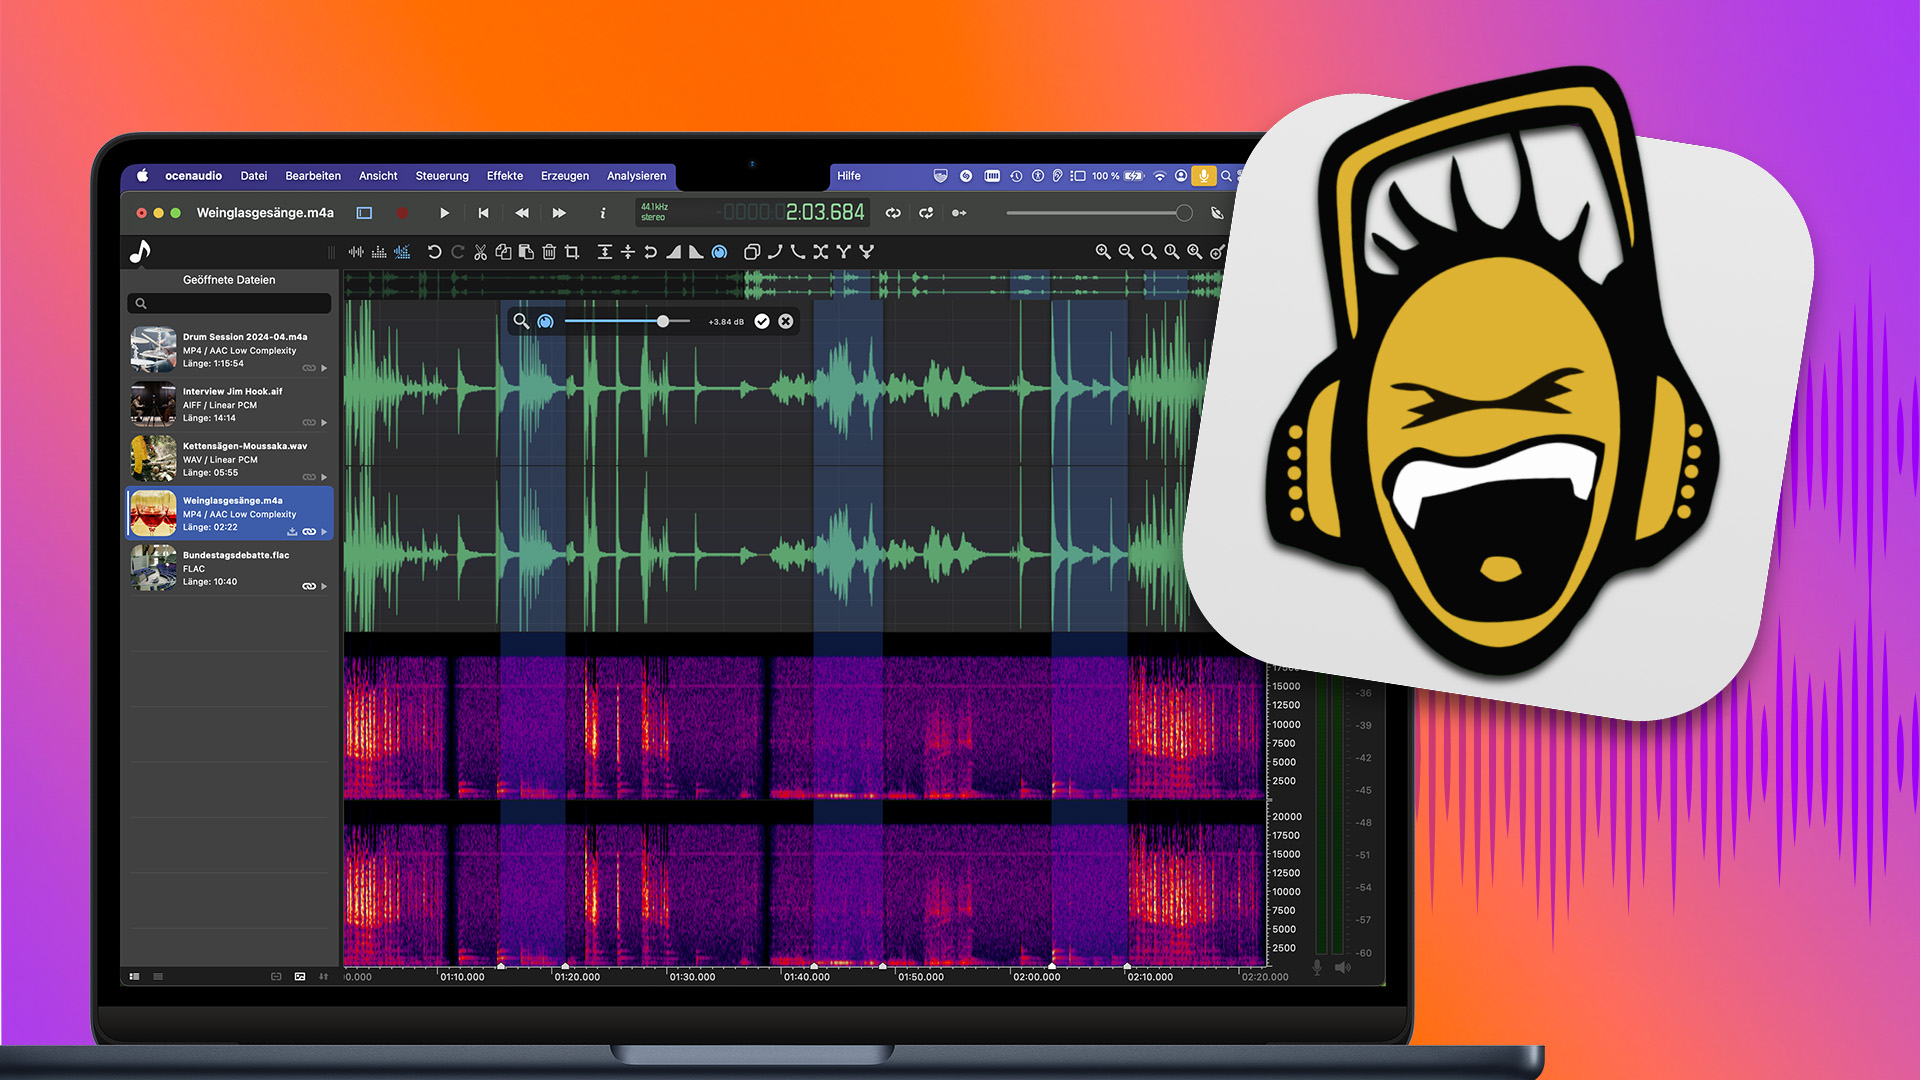The image size is (1920, 1080).
Task: Click the paste clipboard icon
Action: point(526,252)
